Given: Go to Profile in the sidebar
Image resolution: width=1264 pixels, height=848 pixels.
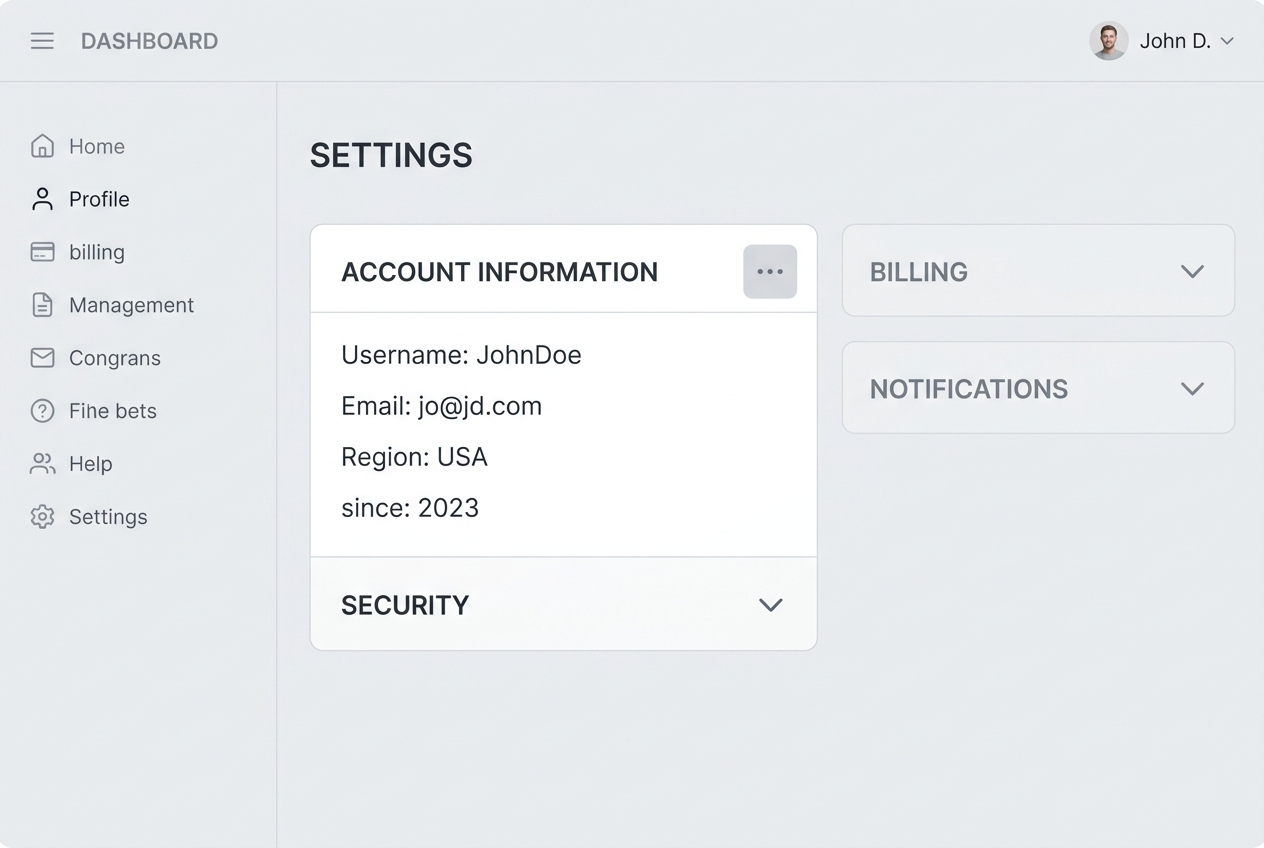Looking at the screenshot, I should coord(99,199).
